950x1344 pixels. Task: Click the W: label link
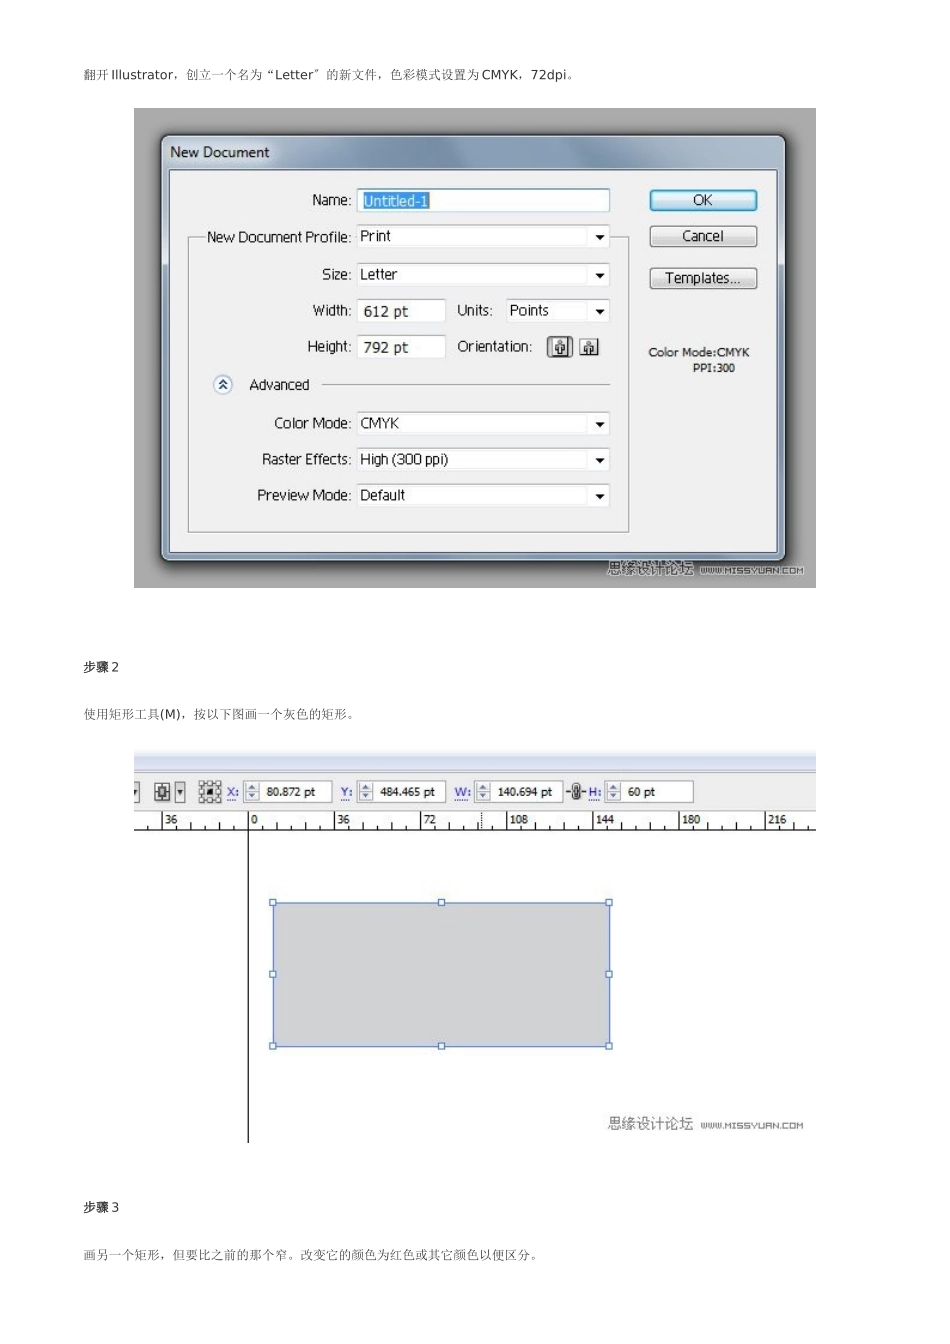coord(463,792)
